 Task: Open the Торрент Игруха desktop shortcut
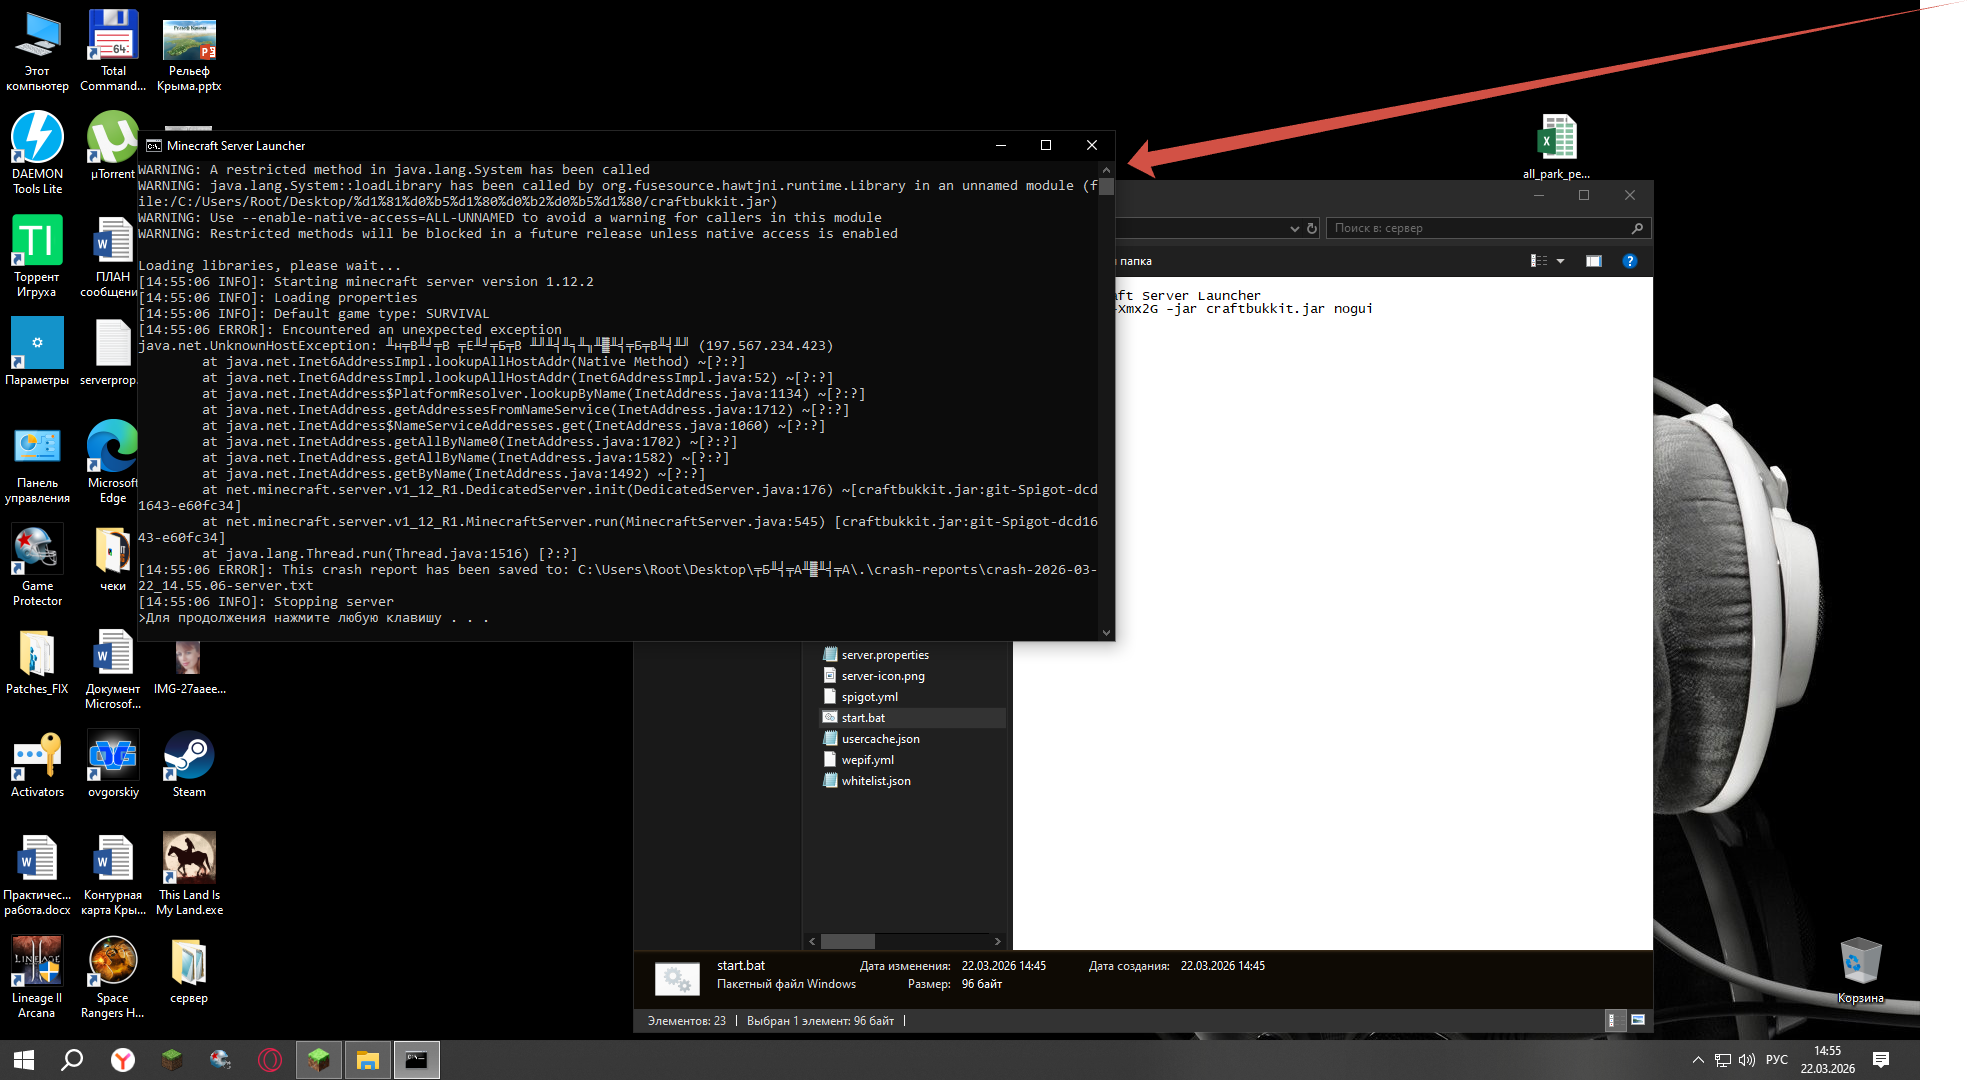click(37, 256)
